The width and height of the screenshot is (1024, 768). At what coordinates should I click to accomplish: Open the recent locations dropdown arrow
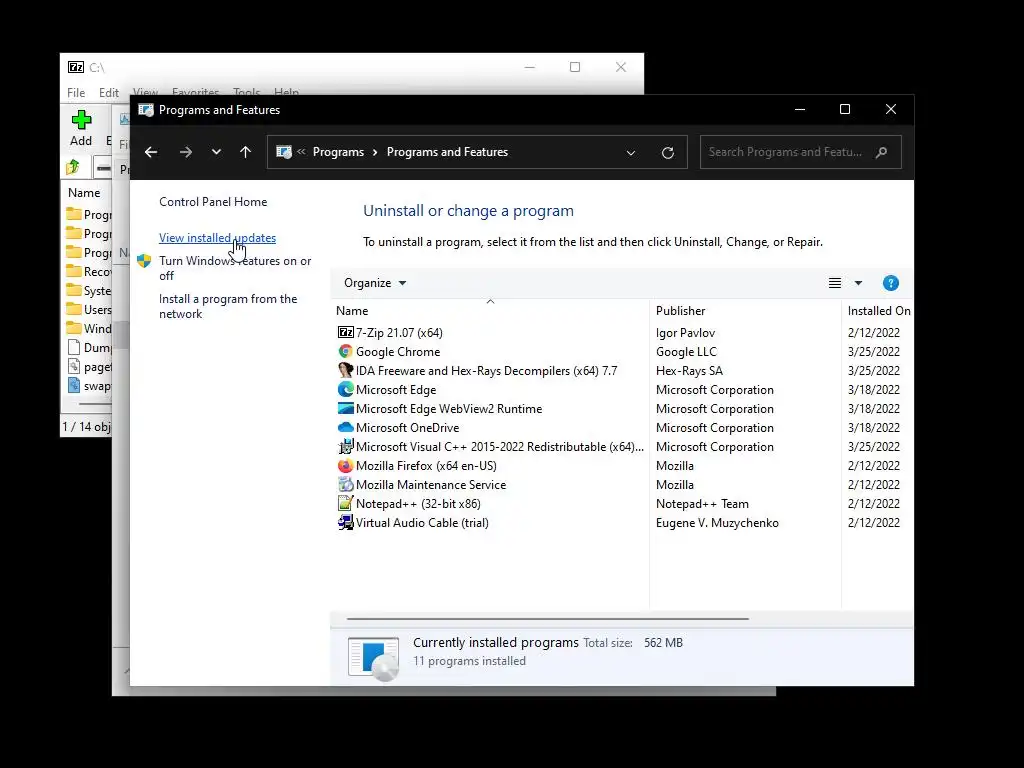[x=216, y=152]
